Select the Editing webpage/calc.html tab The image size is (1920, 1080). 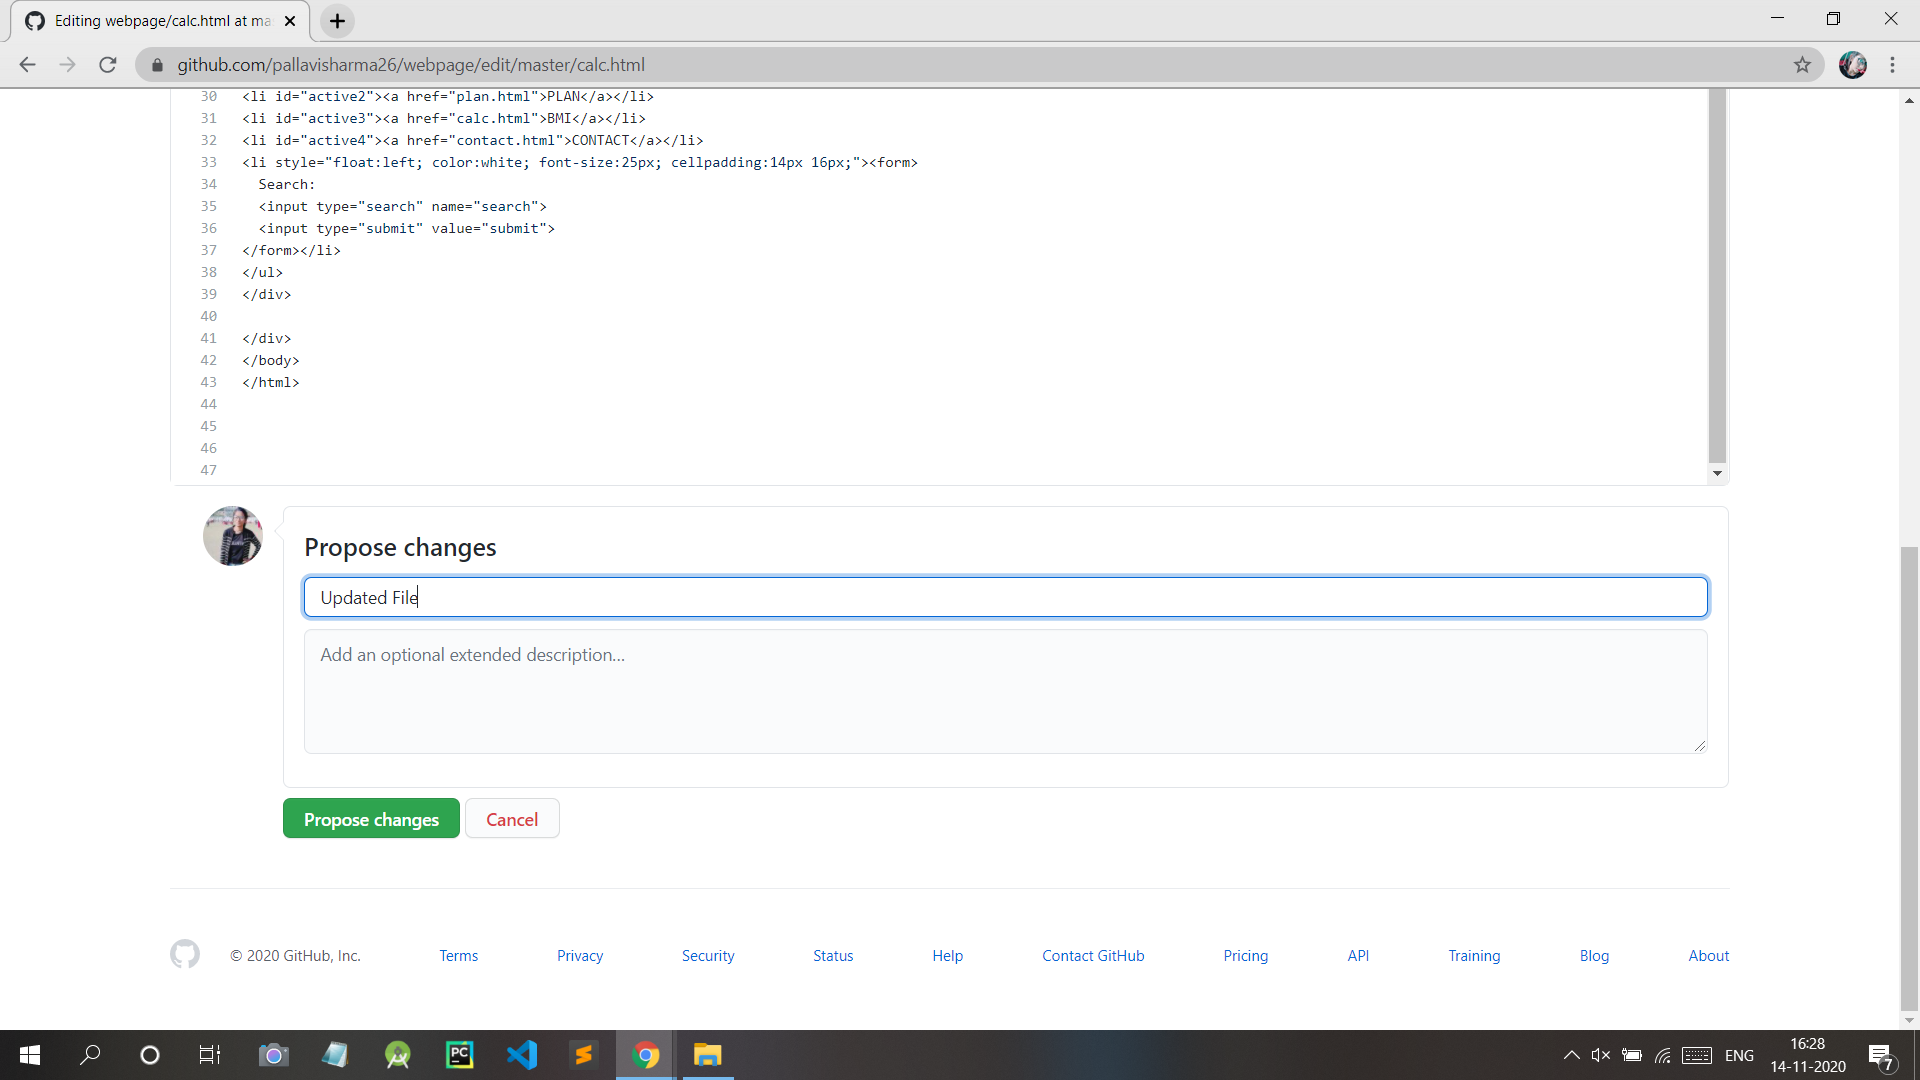160,21
